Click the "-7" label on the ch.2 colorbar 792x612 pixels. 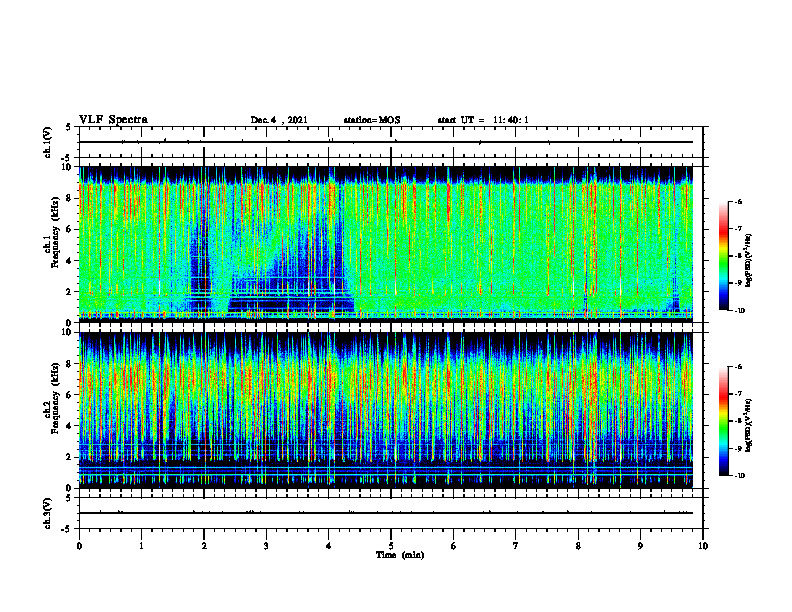point(738,394)
